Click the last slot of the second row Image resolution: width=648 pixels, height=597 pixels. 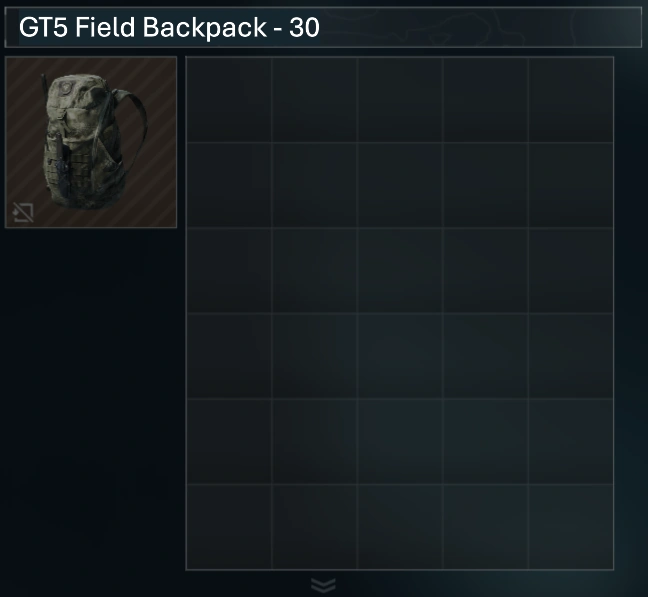coord(571,185)
